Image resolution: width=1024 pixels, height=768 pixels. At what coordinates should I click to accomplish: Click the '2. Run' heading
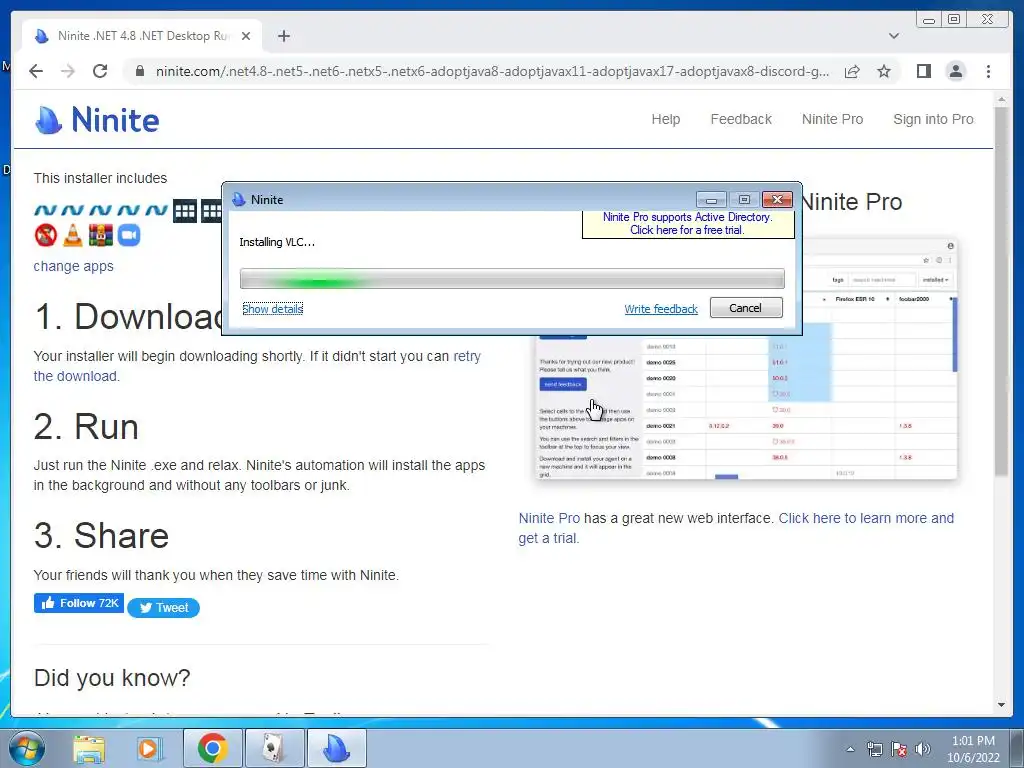coord(86,427)
